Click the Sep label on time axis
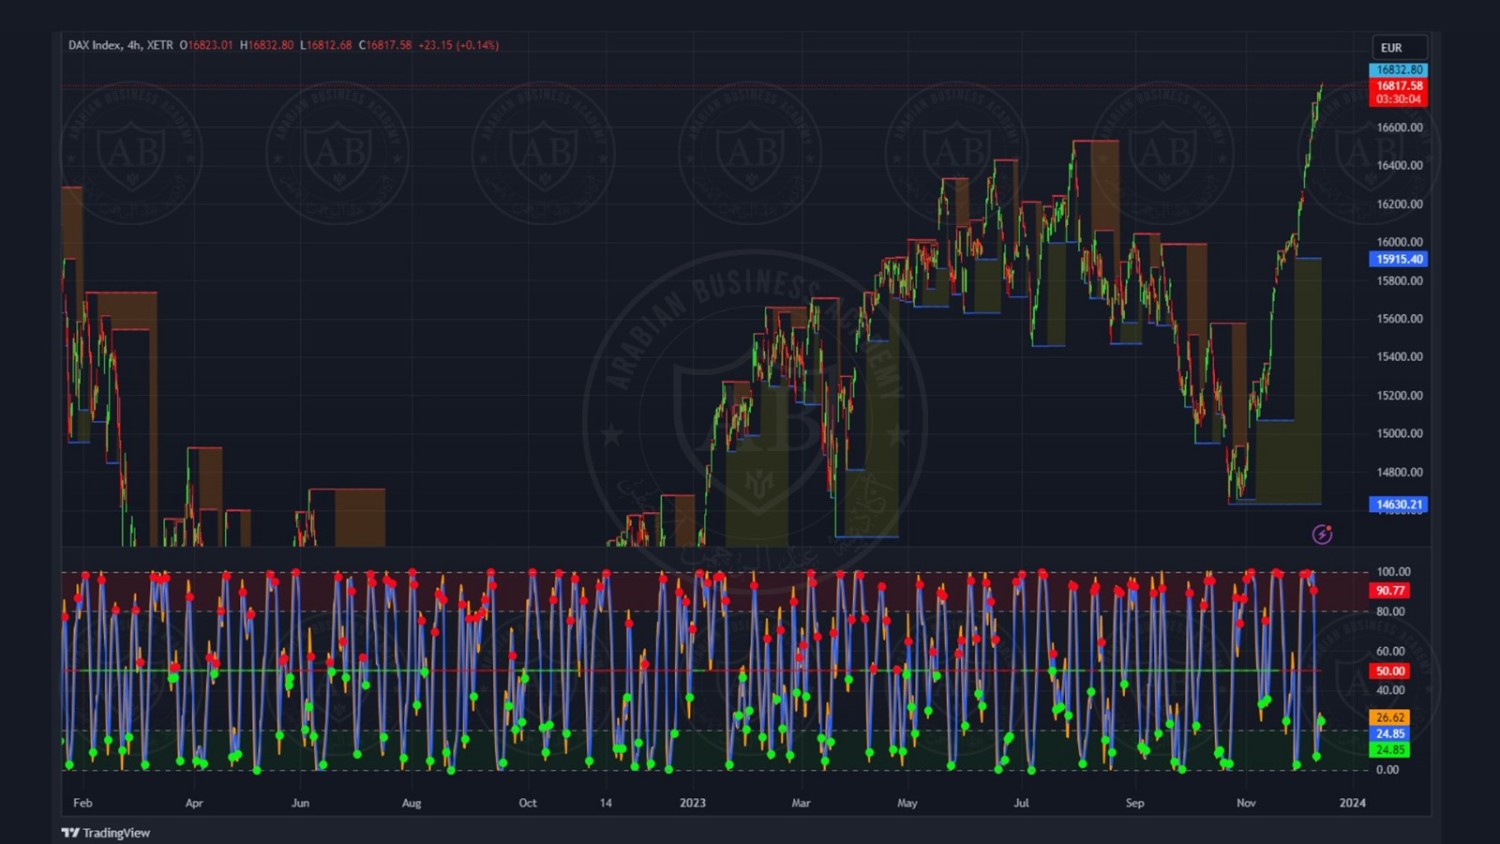The height and width of the screenshot is (844, 1500). pyautogui.click(x=1135, y=803)
